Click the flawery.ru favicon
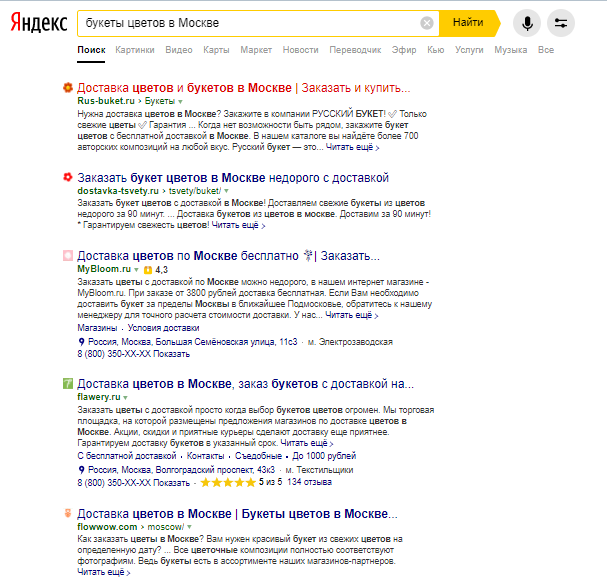 click(x=68, y=384)
